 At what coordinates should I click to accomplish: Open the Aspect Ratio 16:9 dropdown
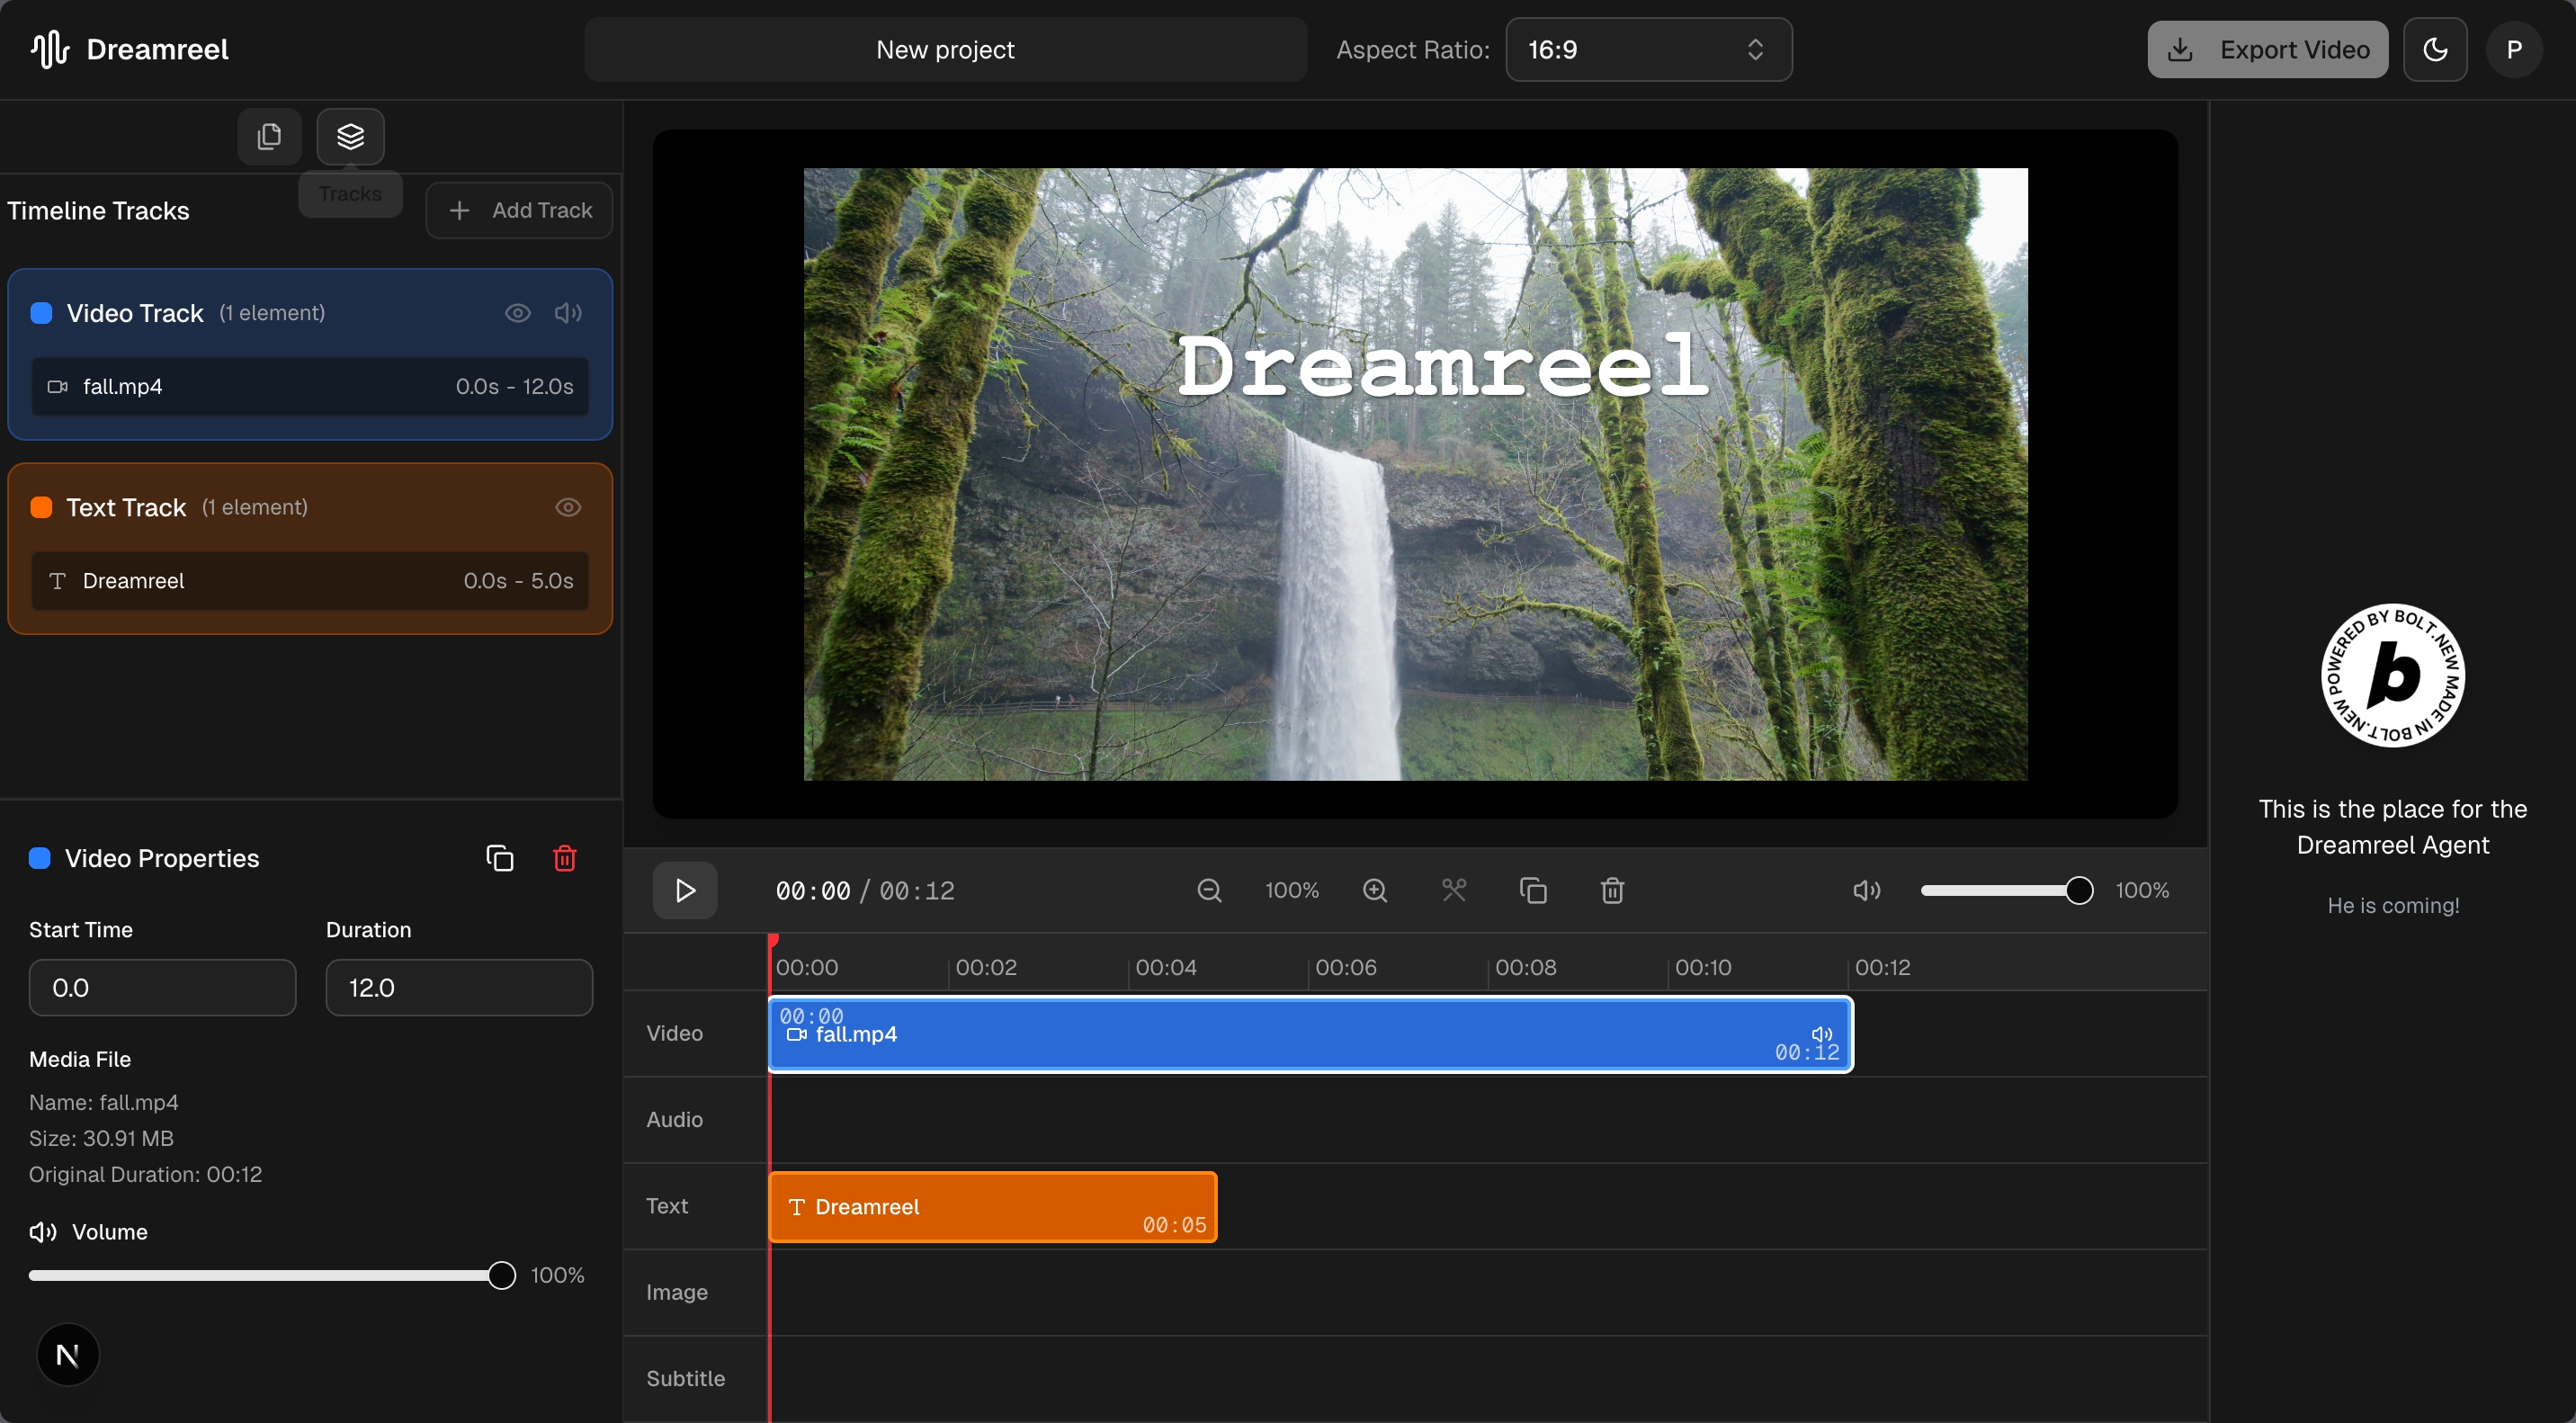pyautogui.click(x=1648, y=49)
